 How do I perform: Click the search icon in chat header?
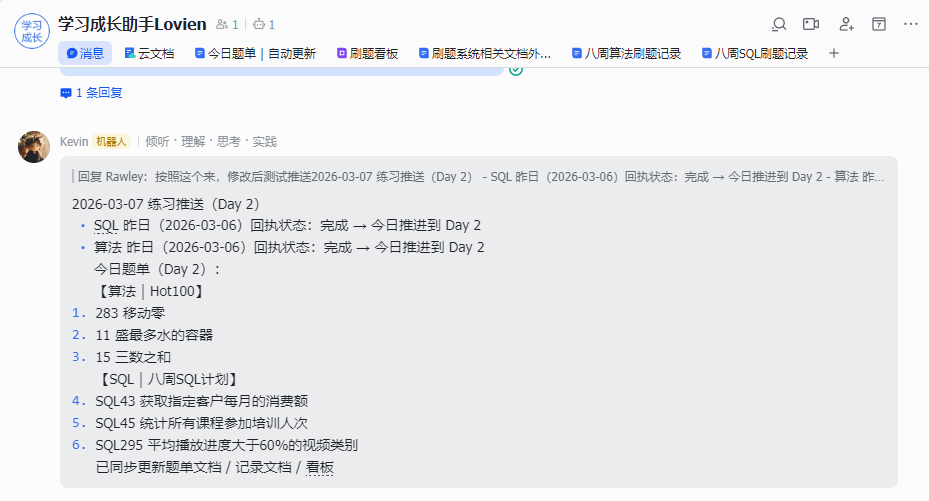tap(780, 24)
